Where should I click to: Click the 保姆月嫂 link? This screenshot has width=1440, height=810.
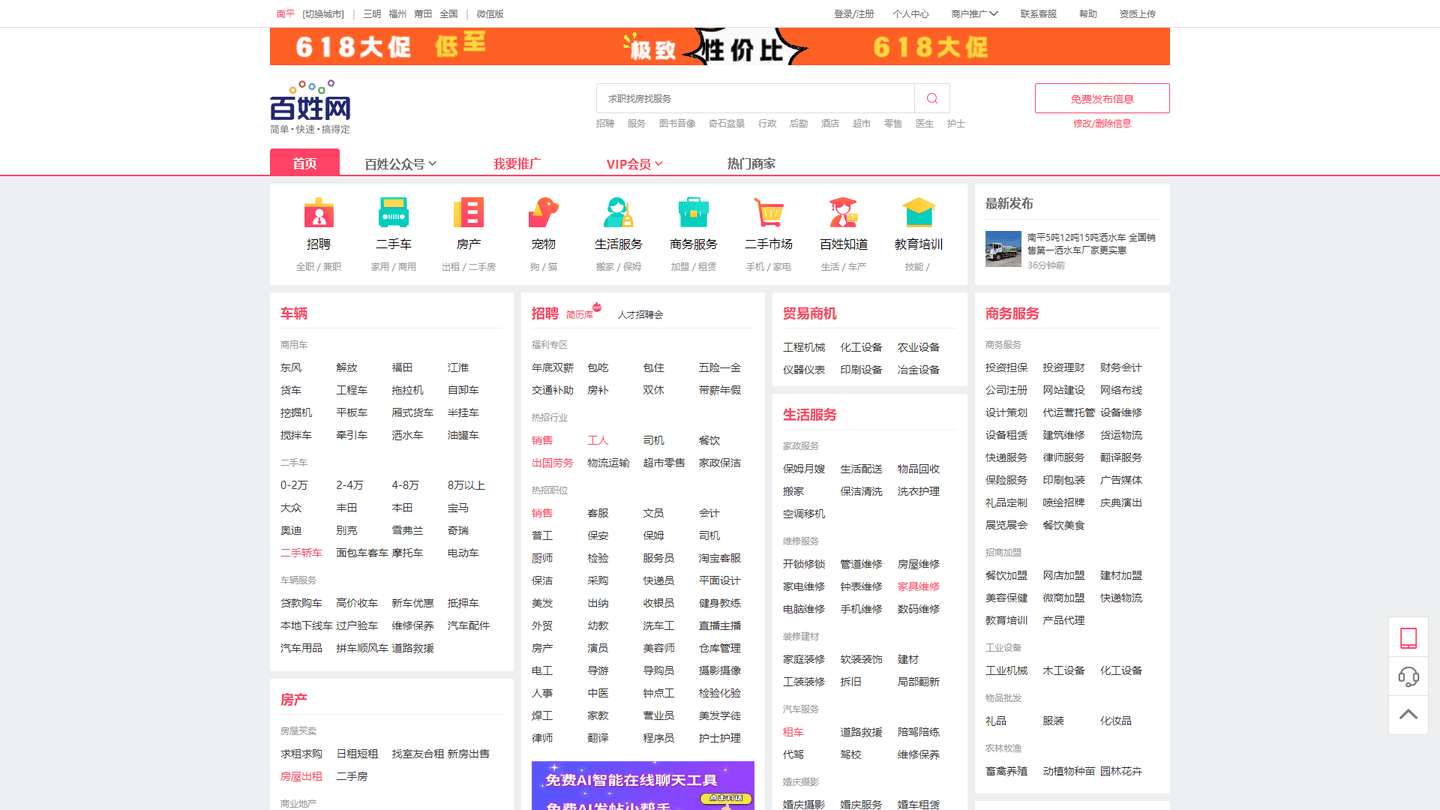coord(804,469)
